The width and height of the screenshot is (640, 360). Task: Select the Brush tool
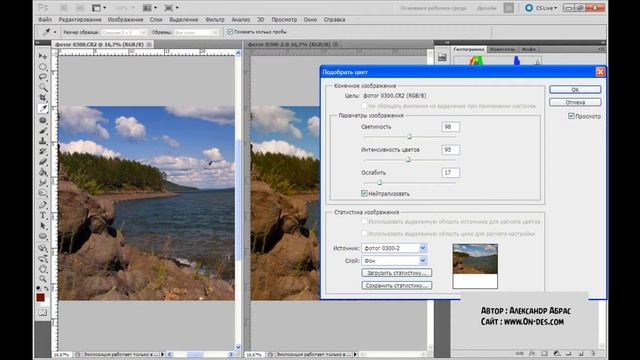click(x=42, y=131)
